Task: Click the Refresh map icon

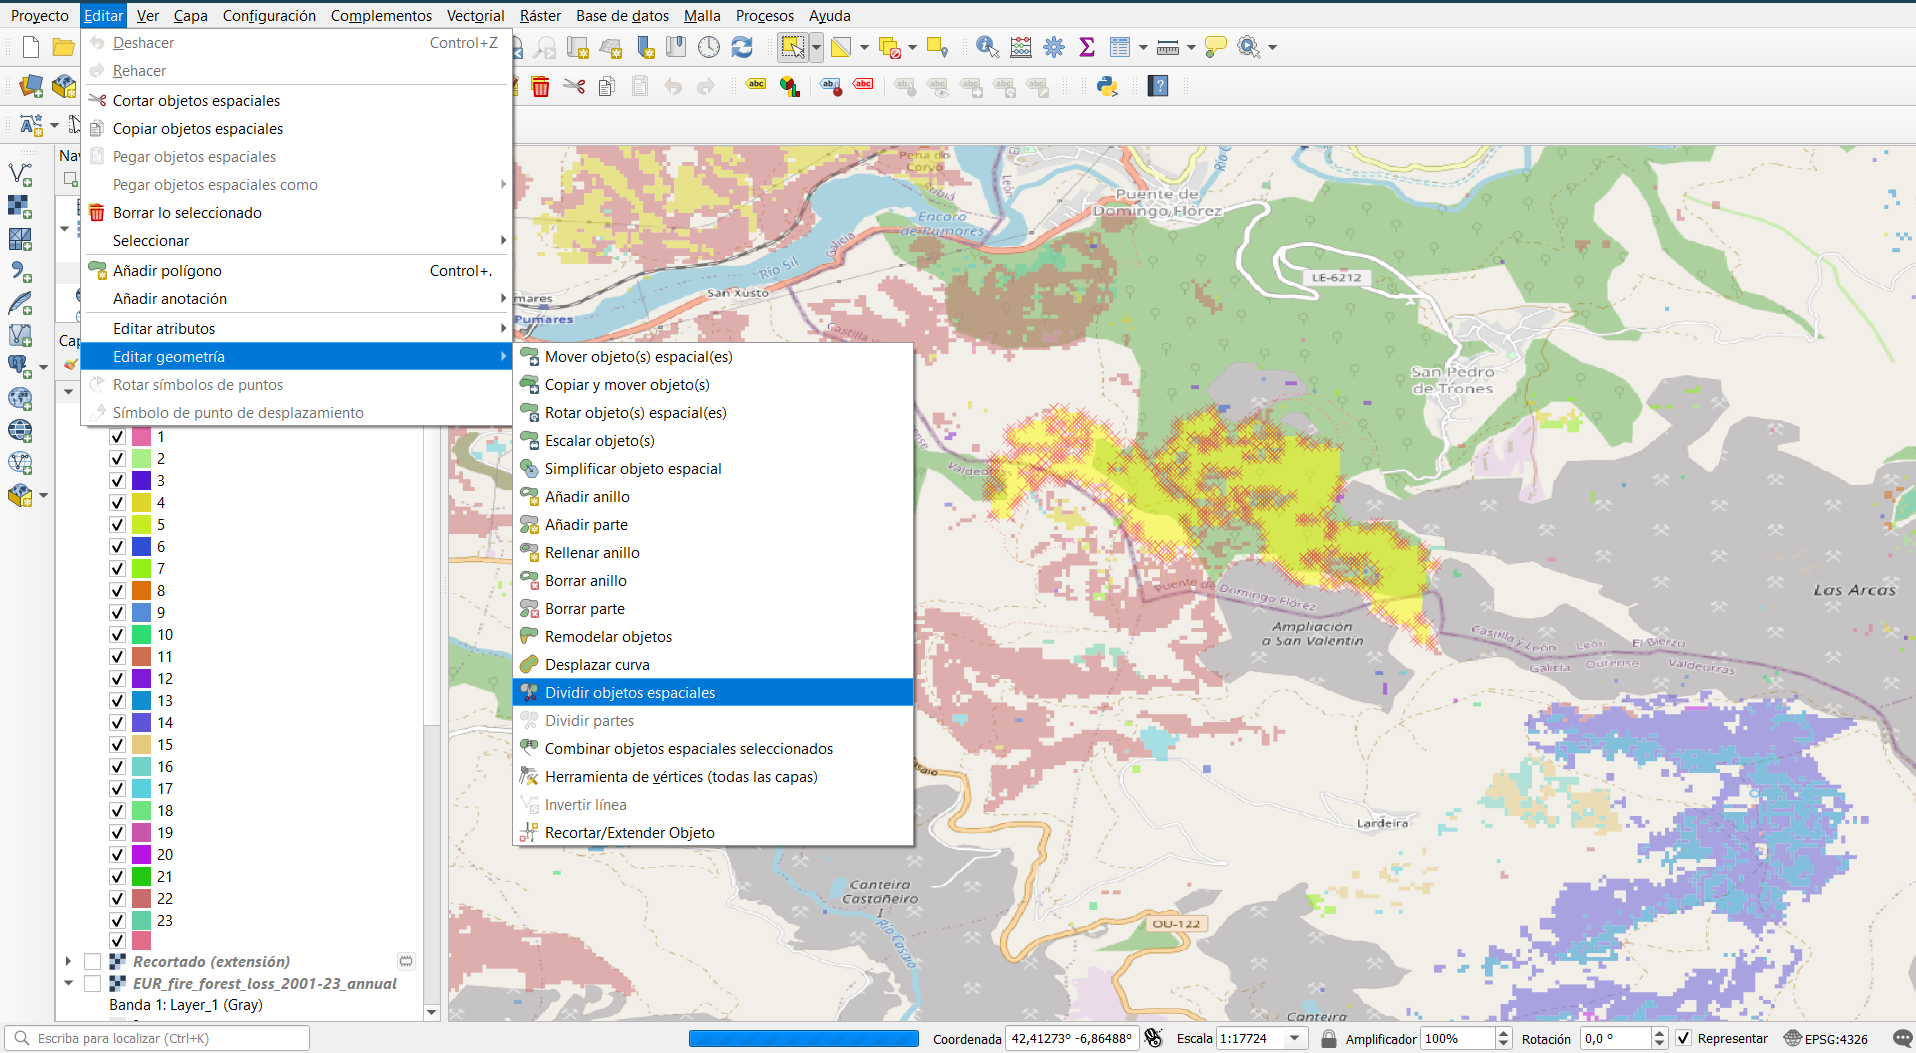Action: 742,47
